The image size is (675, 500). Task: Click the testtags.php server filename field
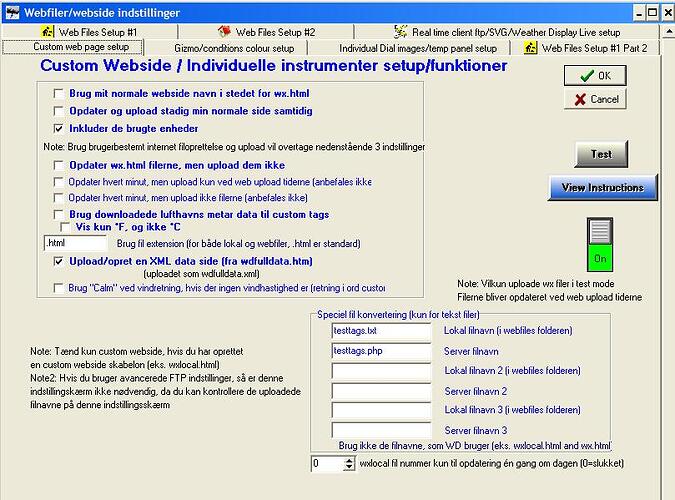coord(381,351)
